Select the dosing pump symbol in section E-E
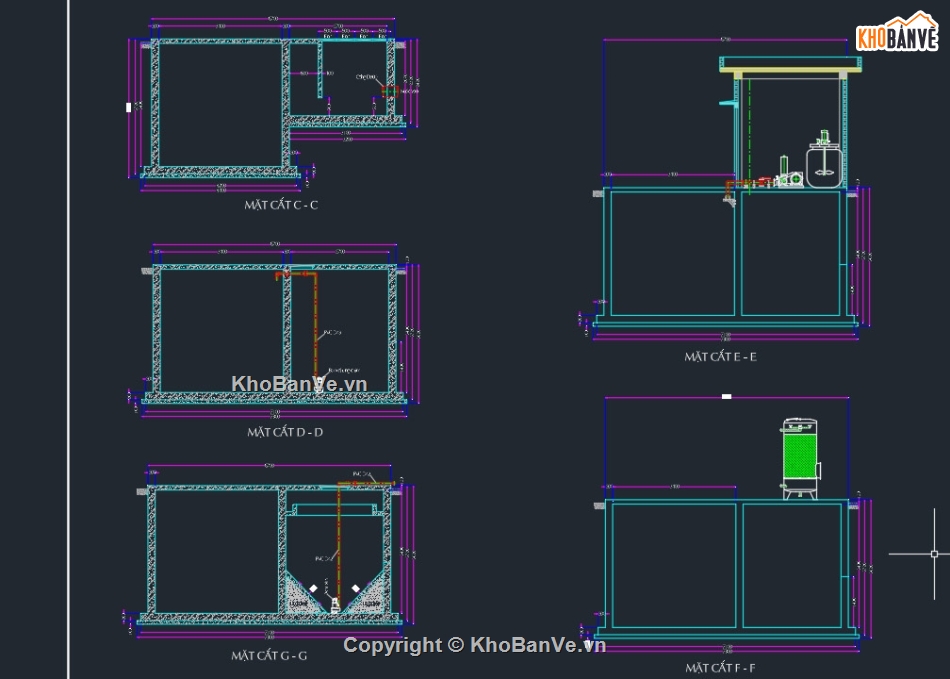 coord(795,178)
